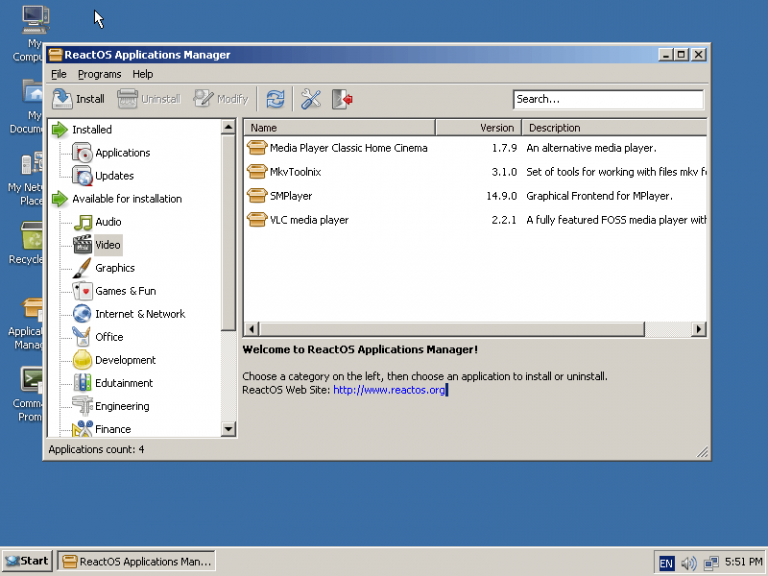Open the File menu
The image size is (768, 576).
(59, 74)
